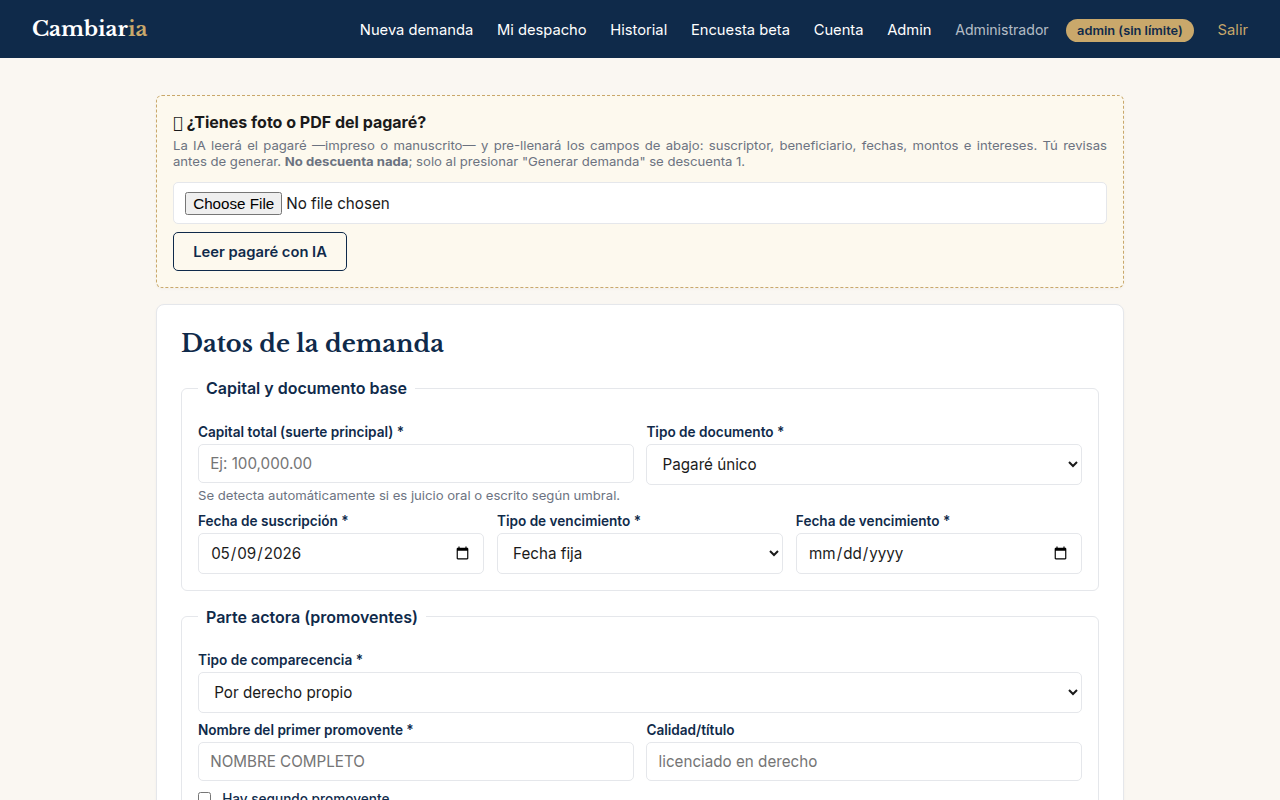Viewport: 1280px width, 800px height.
Task: Open the Tipo de documento dropdown
Action: 864,464
